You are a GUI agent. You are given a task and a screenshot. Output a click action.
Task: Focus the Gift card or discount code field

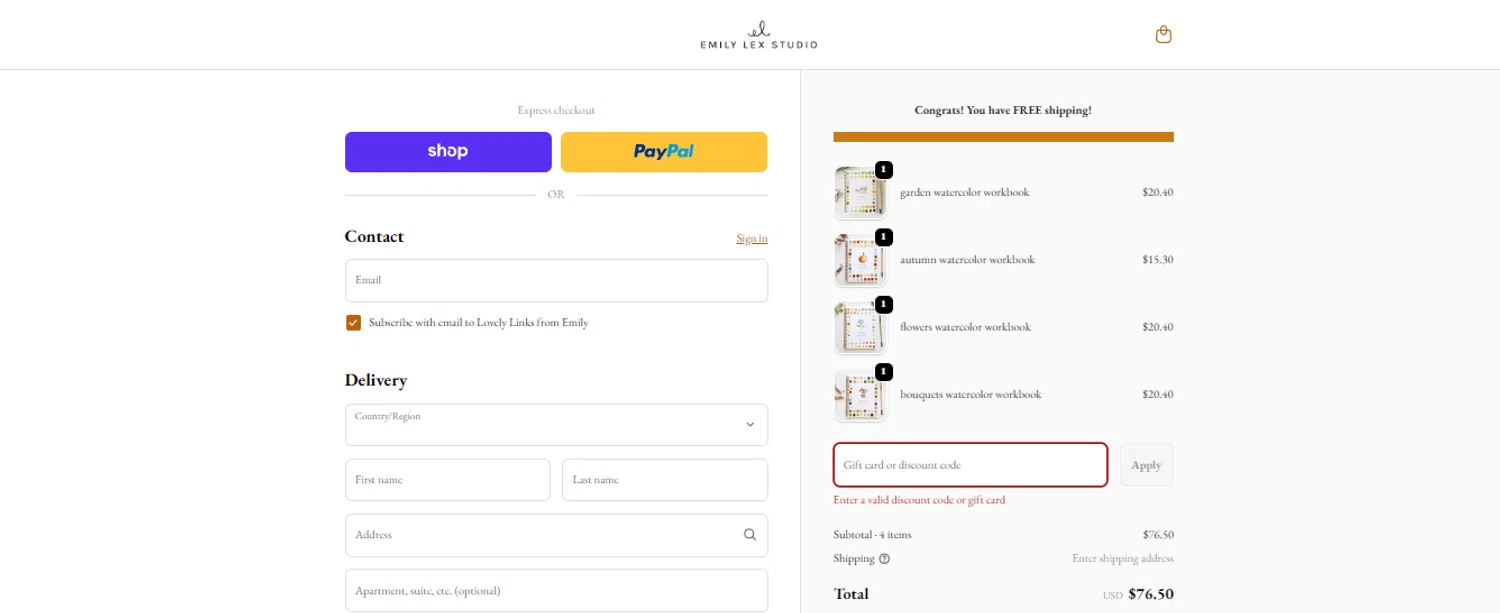(x=970, y=465)
